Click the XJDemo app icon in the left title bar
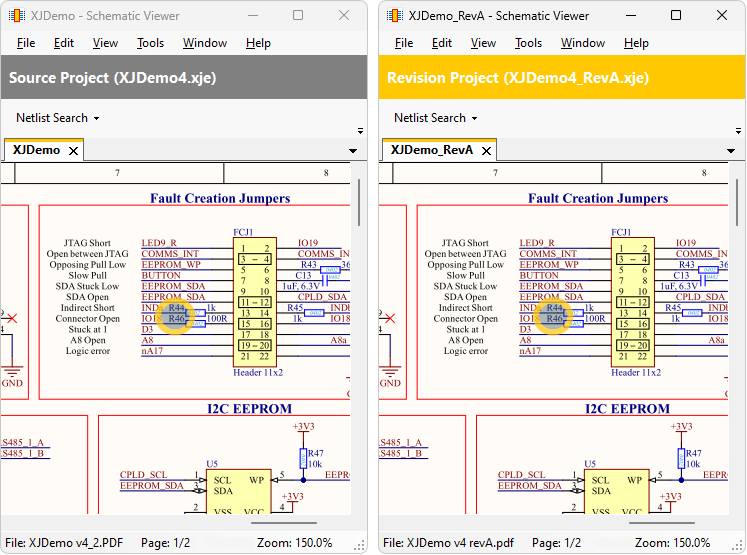Image resolution: width=747 pixels, height=555 pixels. click(17, 16)
